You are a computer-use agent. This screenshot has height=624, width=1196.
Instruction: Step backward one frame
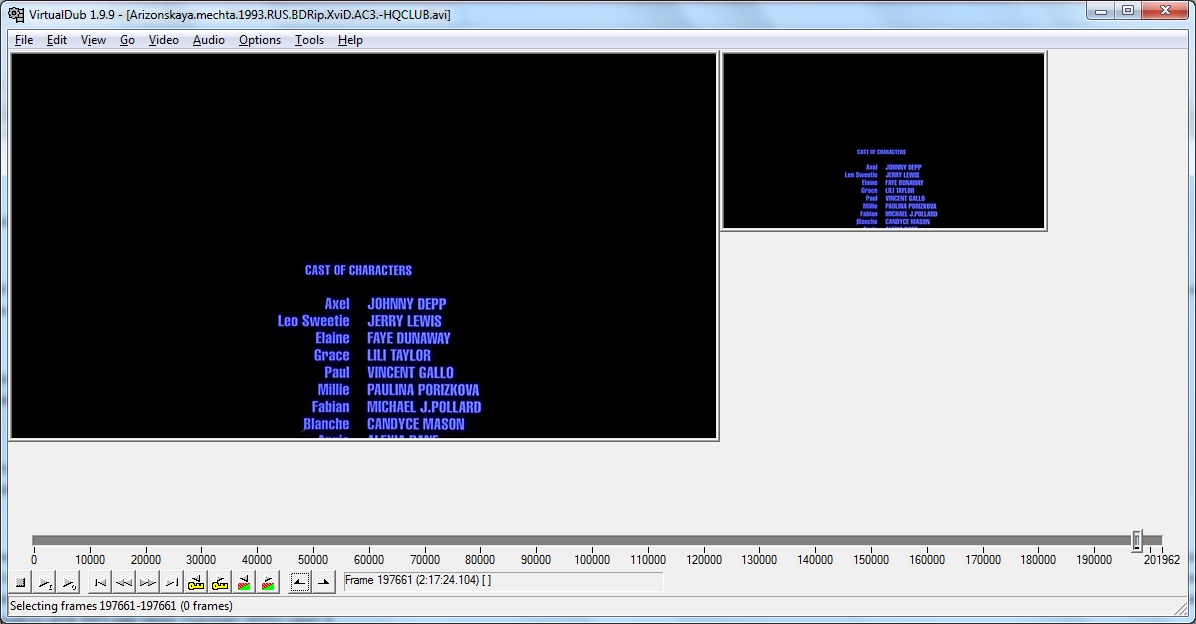coord(124,583)
